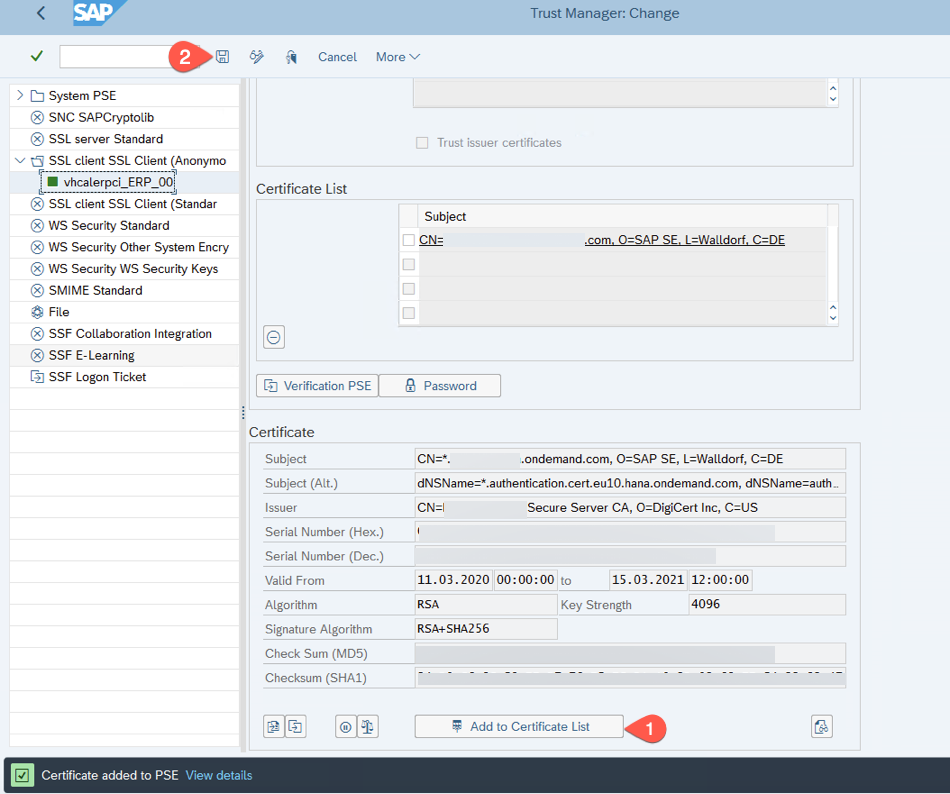The image size is (950, 794).
Task: Check the first certificate row checkbox
Action: point(409,240)
